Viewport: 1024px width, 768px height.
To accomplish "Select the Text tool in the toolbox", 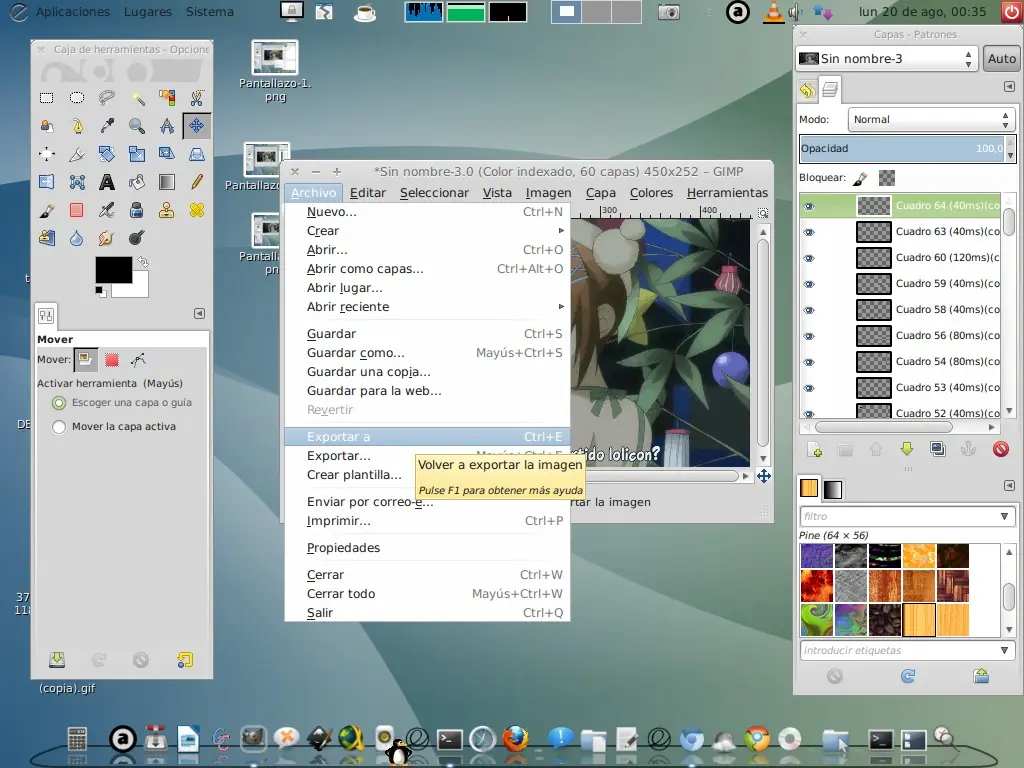I will 107,182.
